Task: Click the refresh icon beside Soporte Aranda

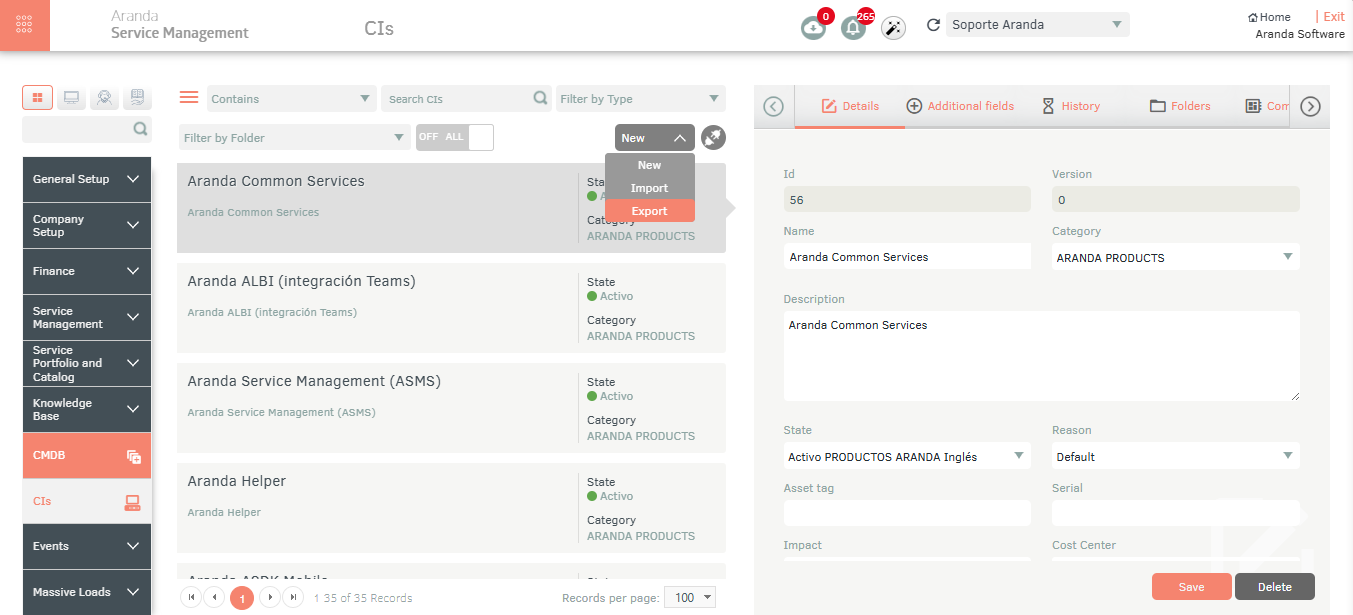Action: click(934, 25)
